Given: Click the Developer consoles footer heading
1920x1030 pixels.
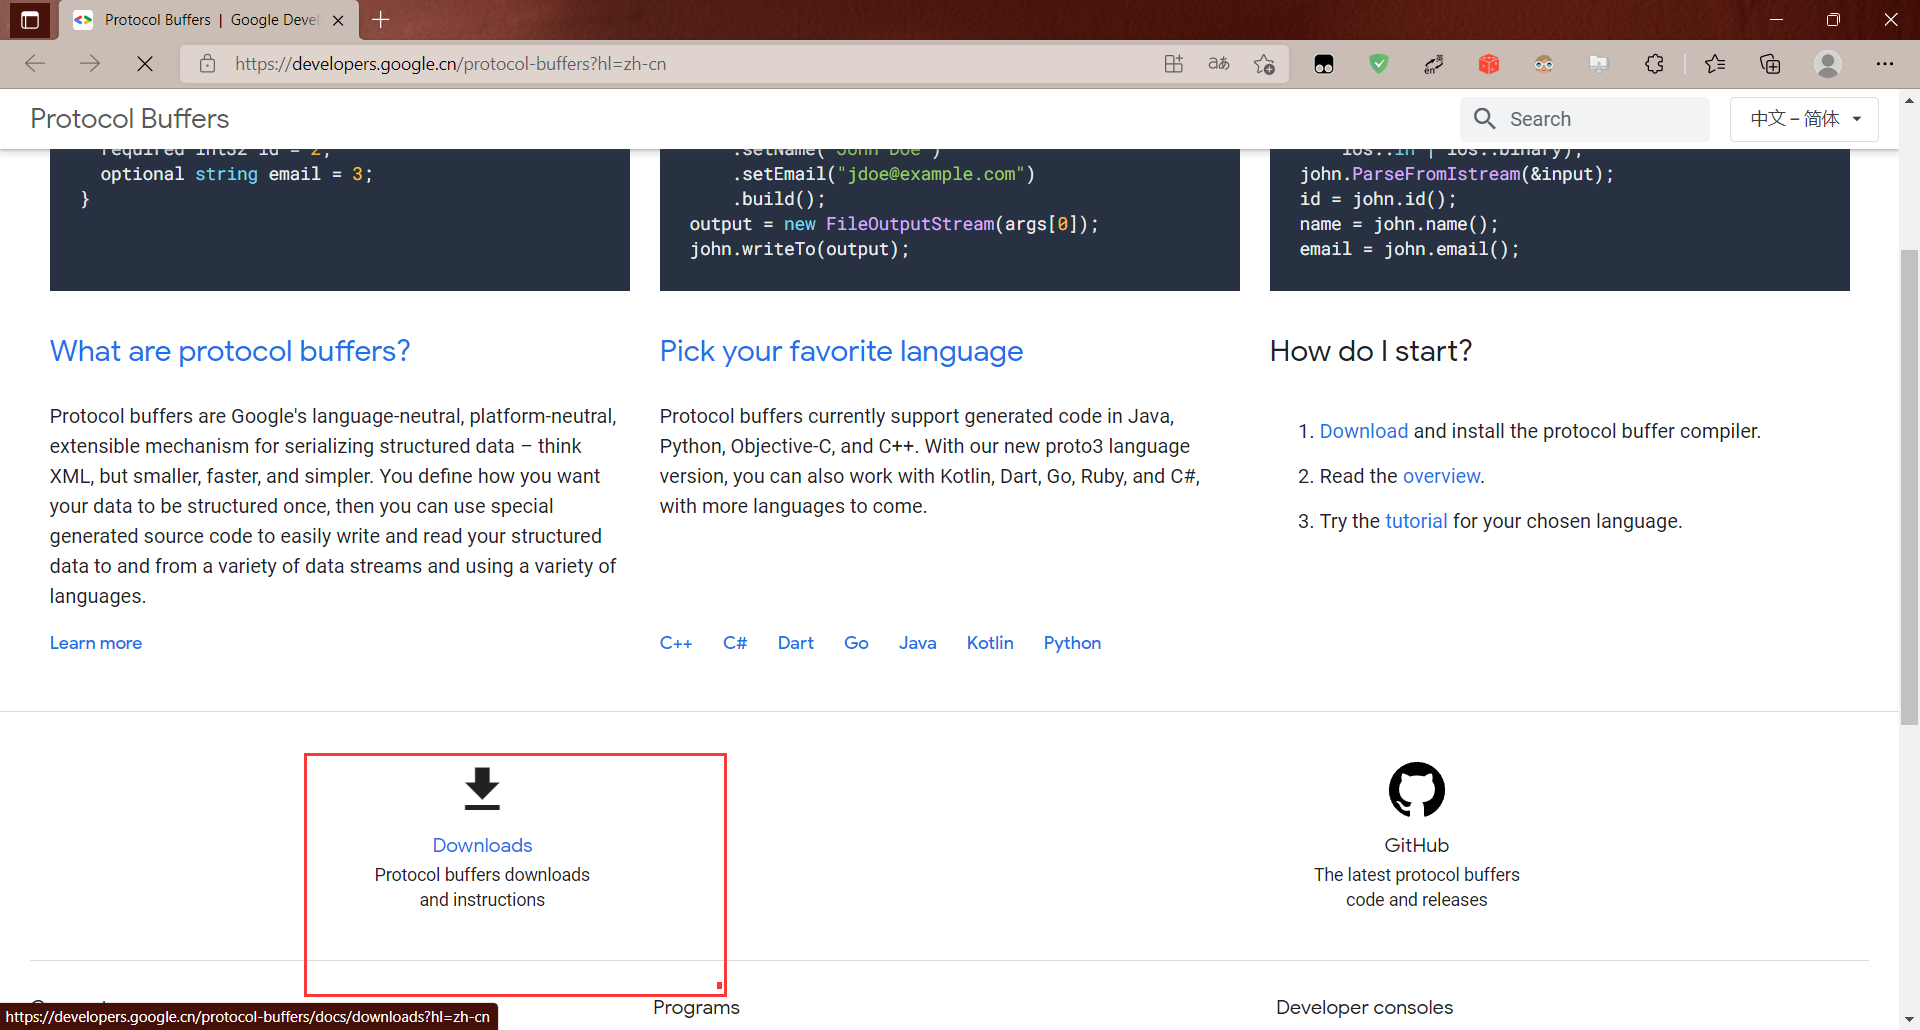Looking at the screenshot, I should (x=1364, y=1007).
